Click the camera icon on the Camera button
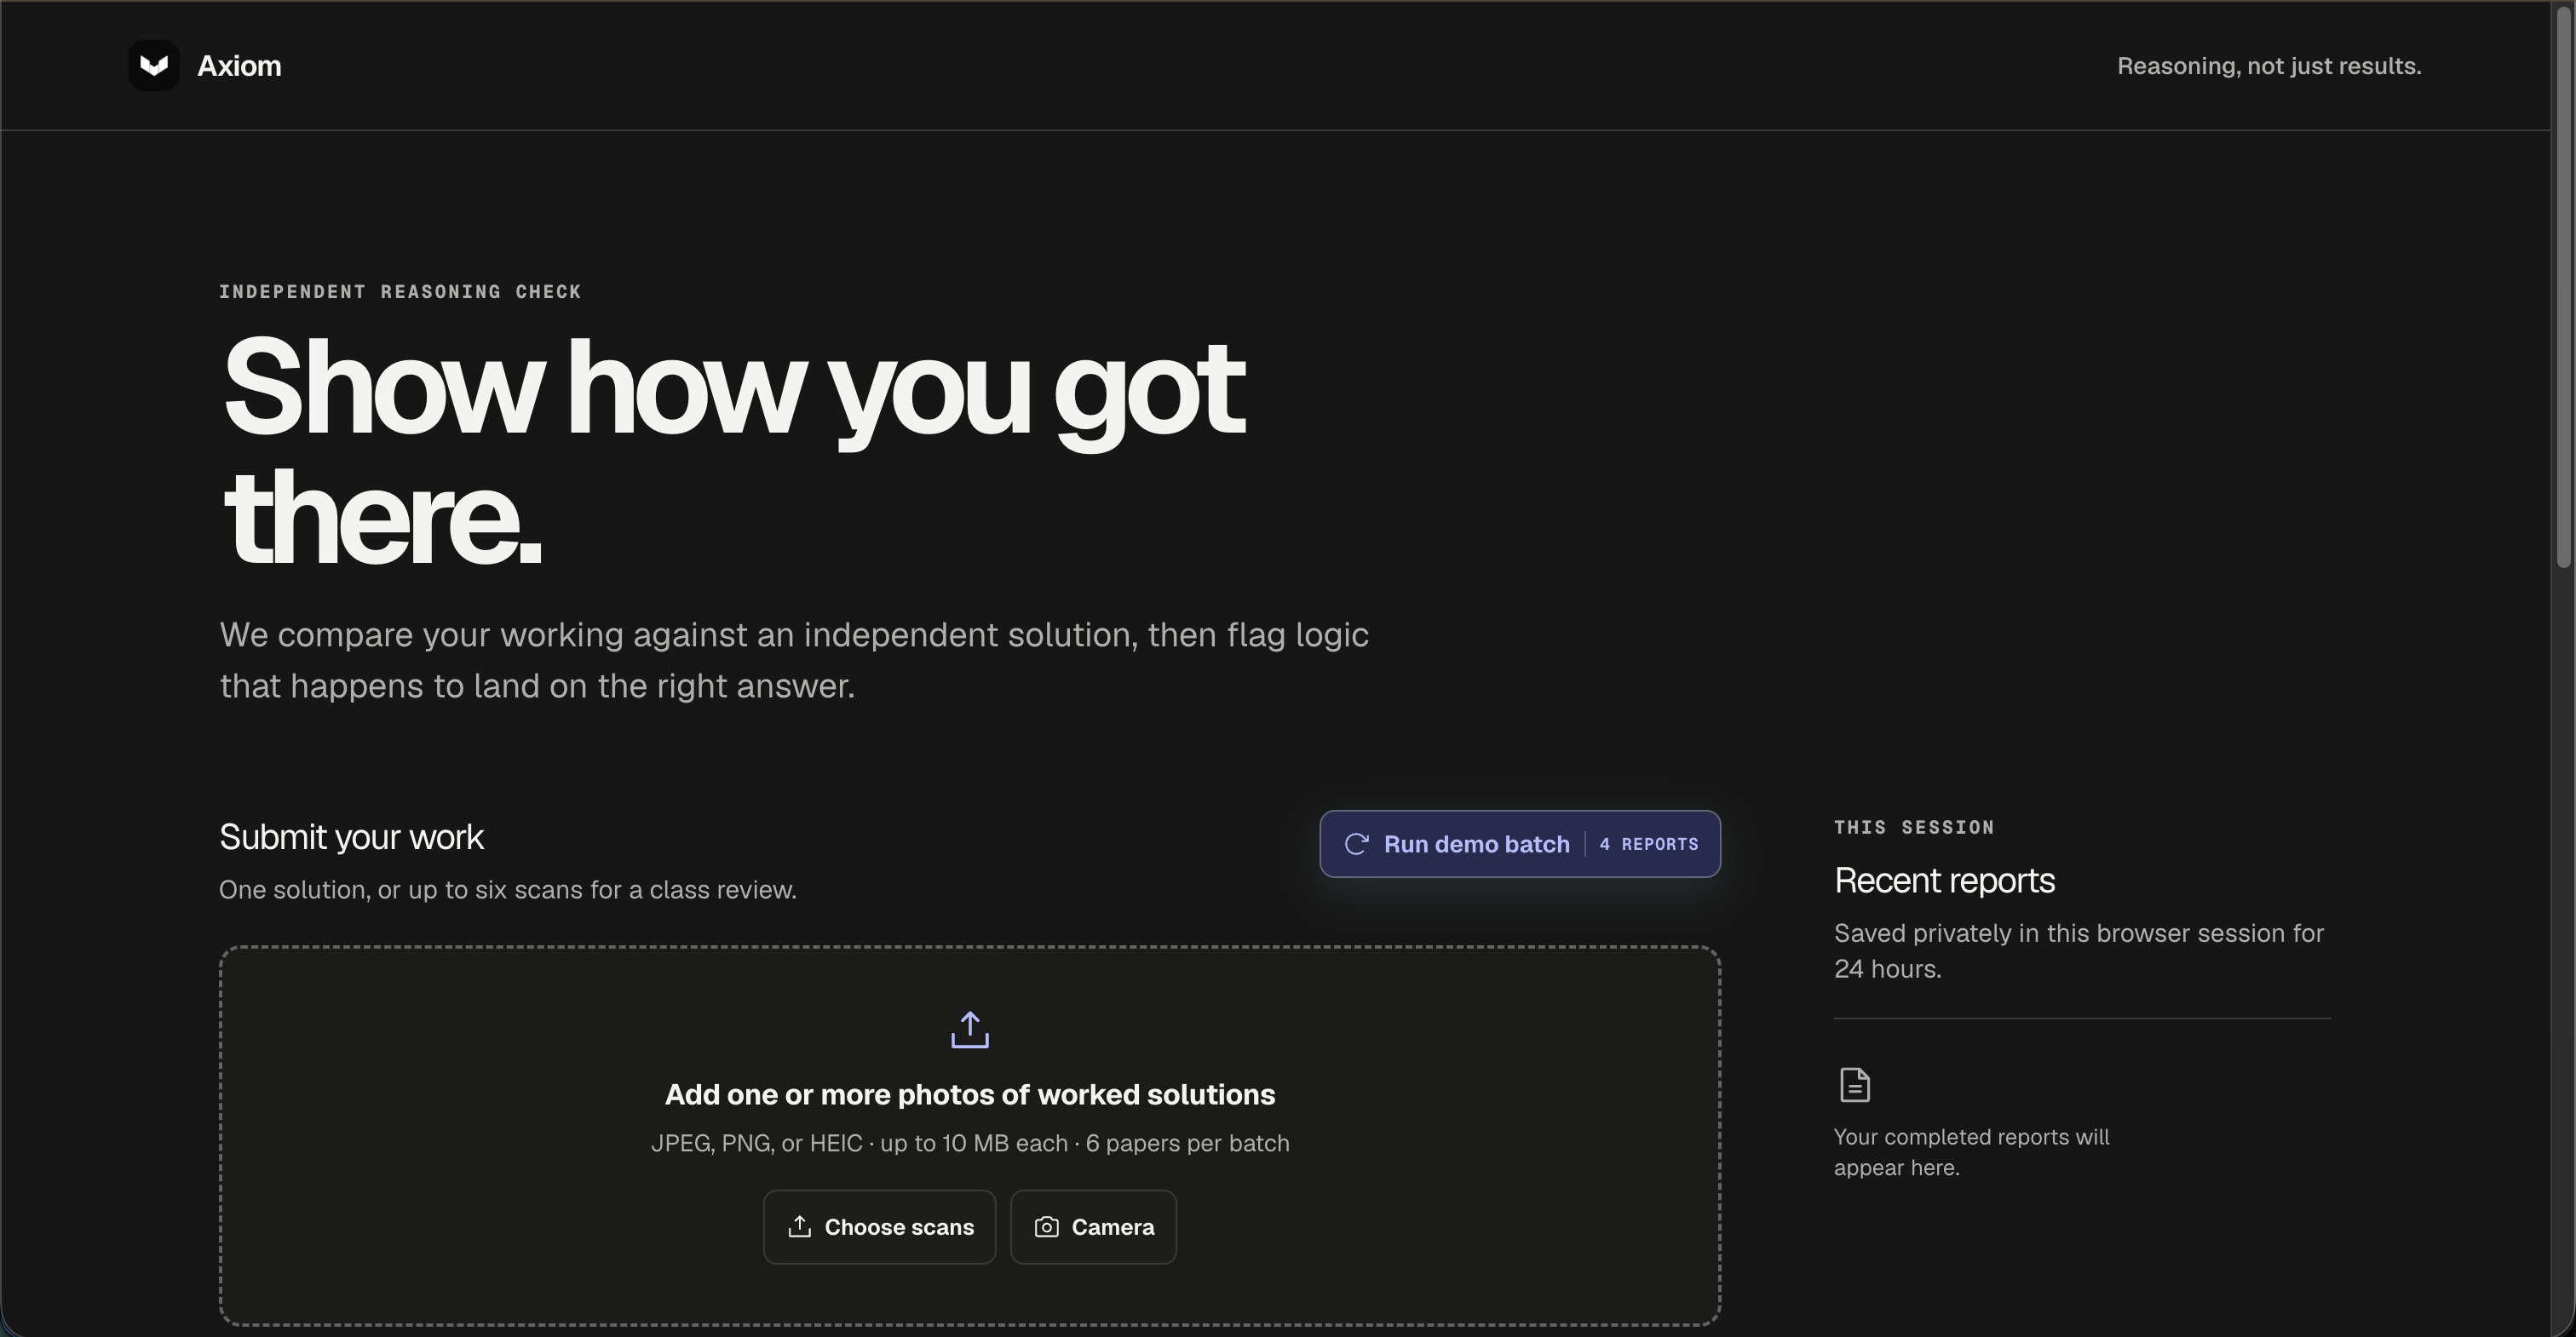2576x1337 pixels. click(1046, 1226)
